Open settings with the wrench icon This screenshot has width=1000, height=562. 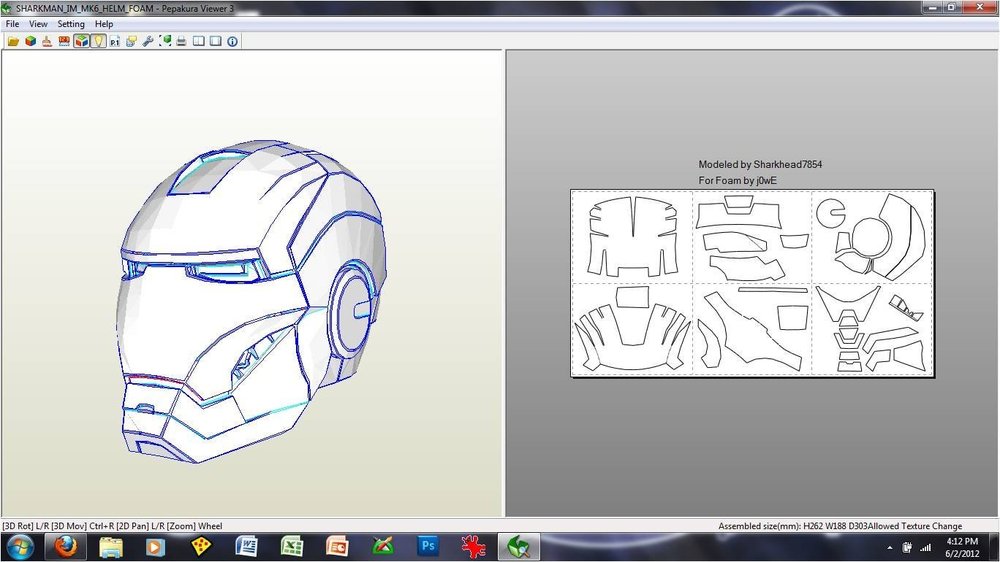148,41
